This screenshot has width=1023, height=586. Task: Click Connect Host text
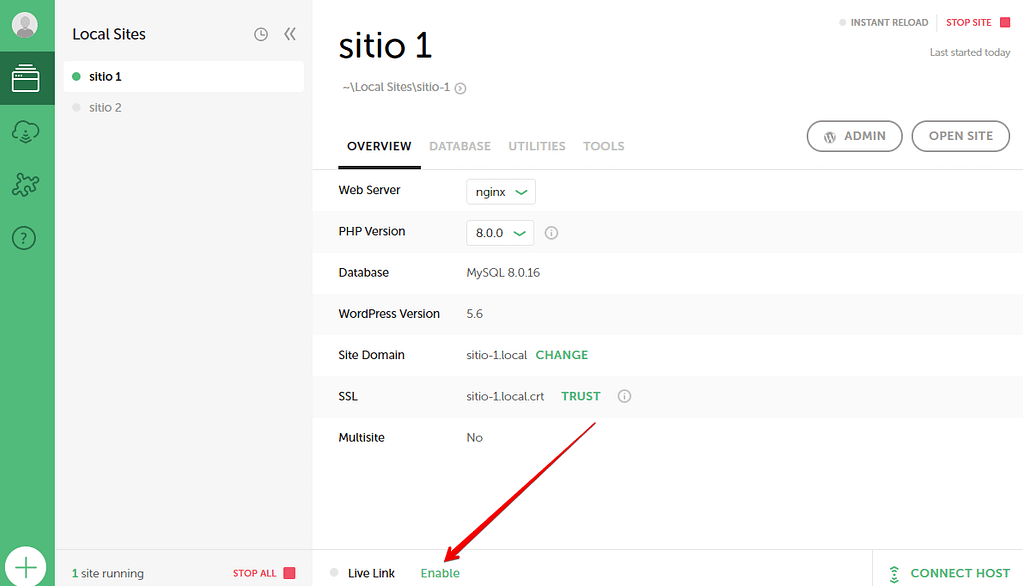tap(960, 573)
